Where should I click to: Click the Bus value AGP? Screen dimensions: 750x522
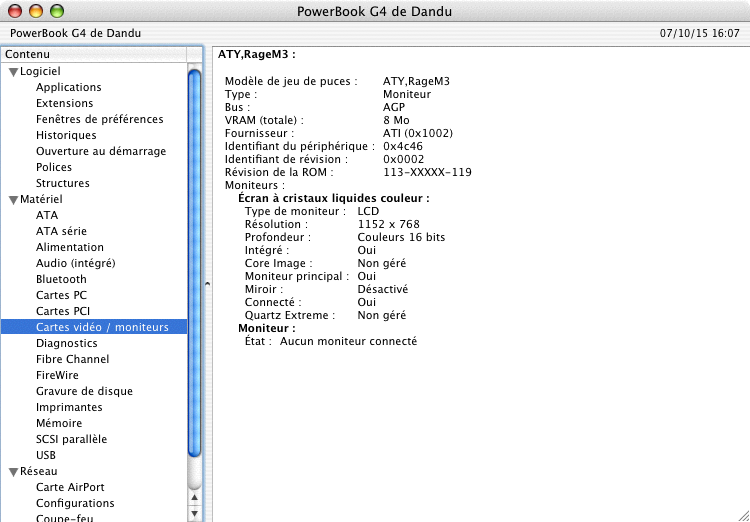394,107
